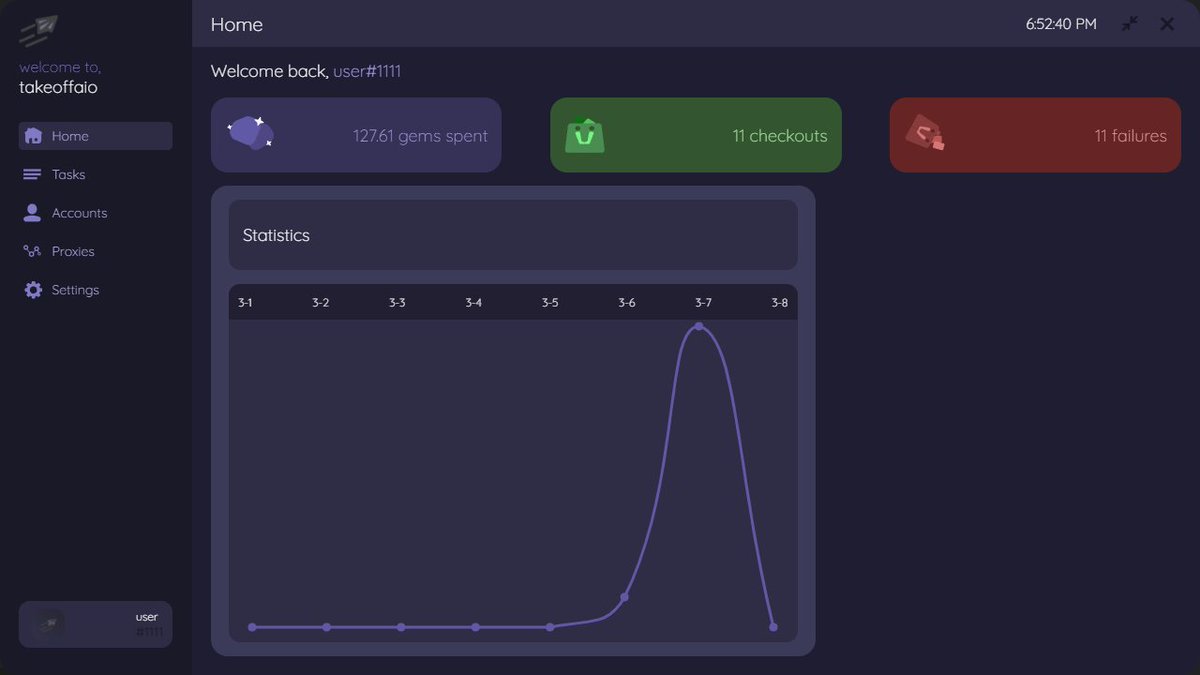Click the purple gems icon
Viewport: 1200px width, 675px height.
coord(250,133)
